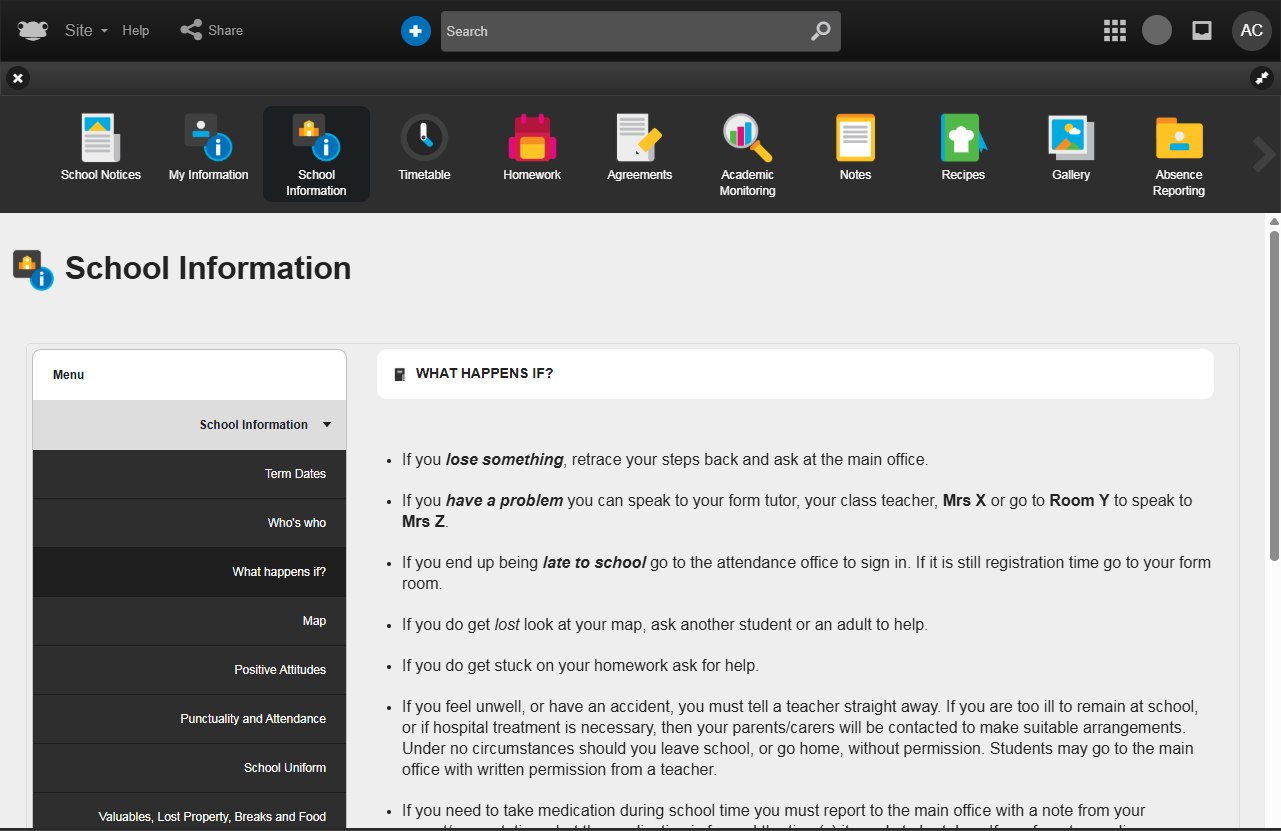The height and width of the screenshot is (831, 1281).
Task: Close the app bar with X button
Action: [x=18, y=78]
